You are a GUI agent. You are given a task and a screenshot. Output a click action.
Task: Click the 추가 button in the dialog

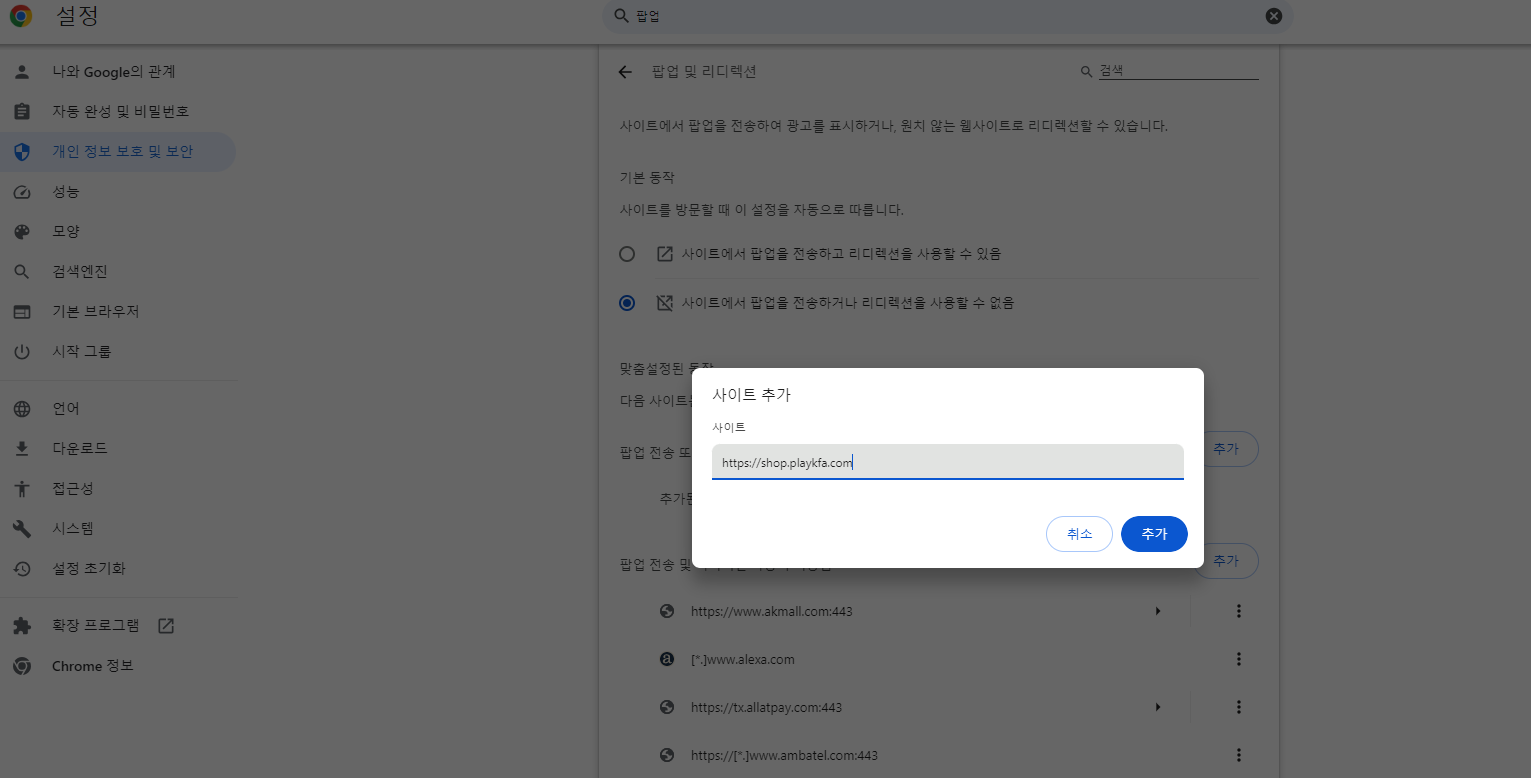coord(1154,533)
